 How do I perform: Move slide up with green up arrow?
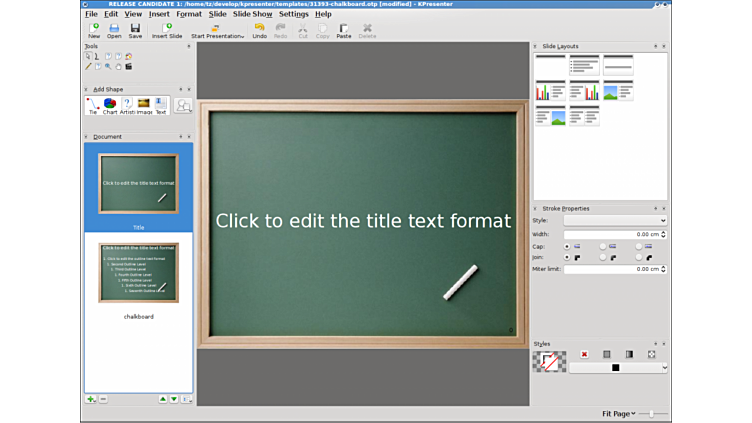(x=163, y=399)
